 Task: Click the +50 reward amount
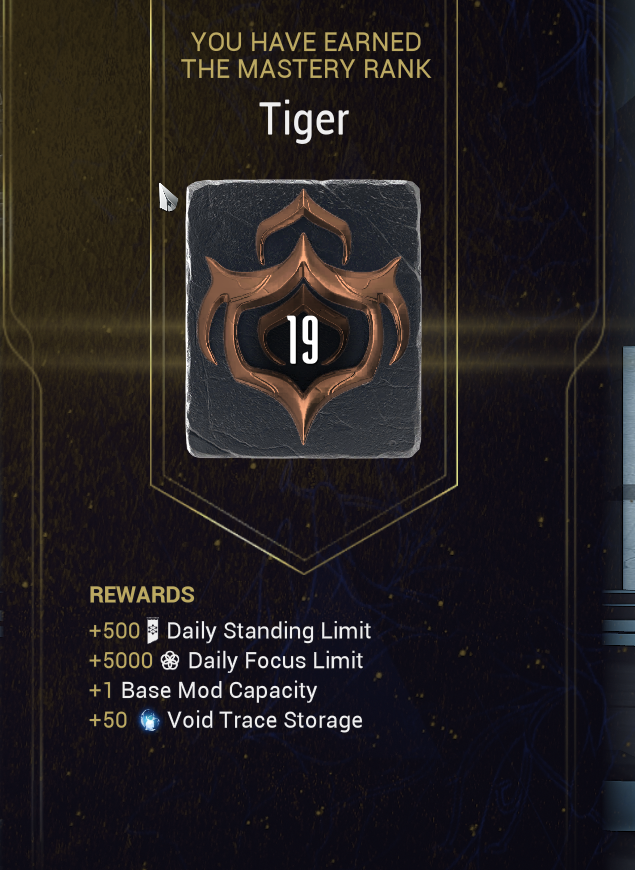pyautogui.click(x=108, y=720)
